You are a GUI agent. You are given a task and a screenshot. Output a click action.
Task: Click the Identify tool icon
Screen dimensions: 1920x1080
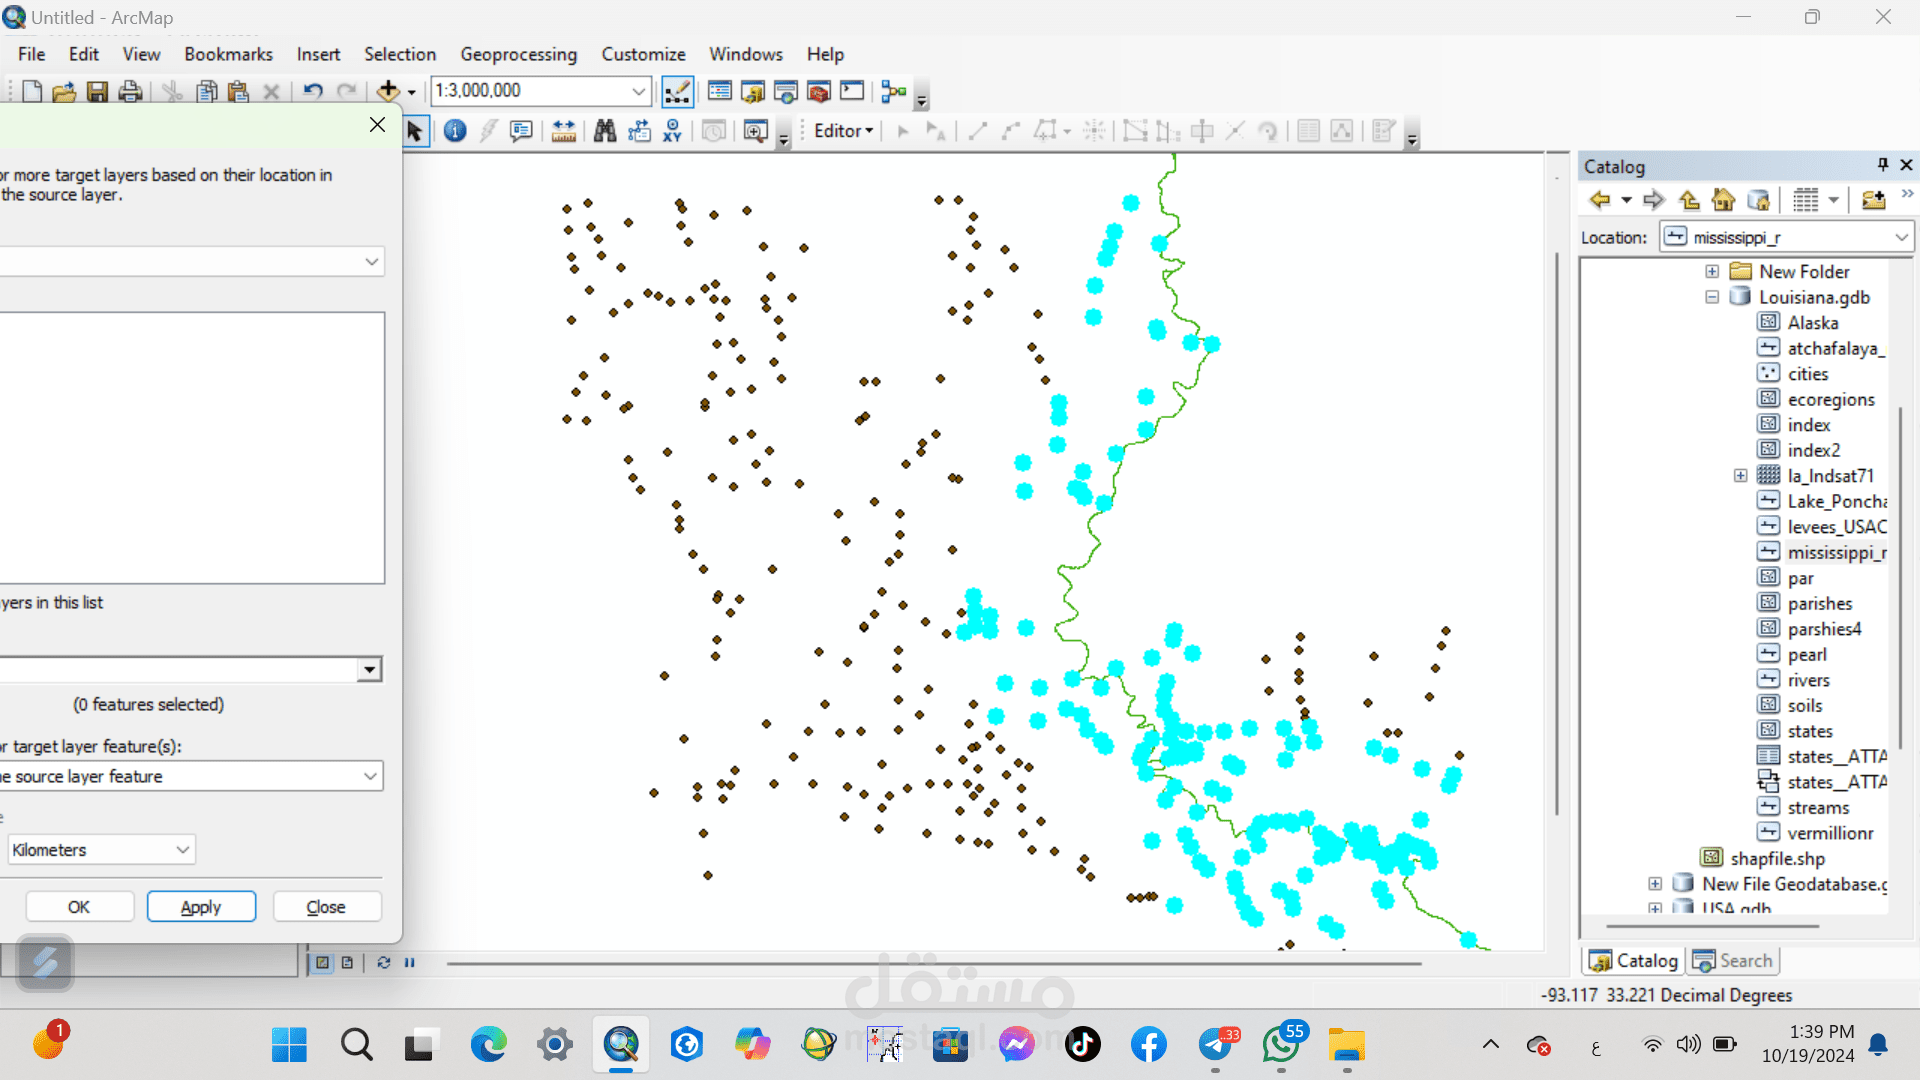pos(455,131)
